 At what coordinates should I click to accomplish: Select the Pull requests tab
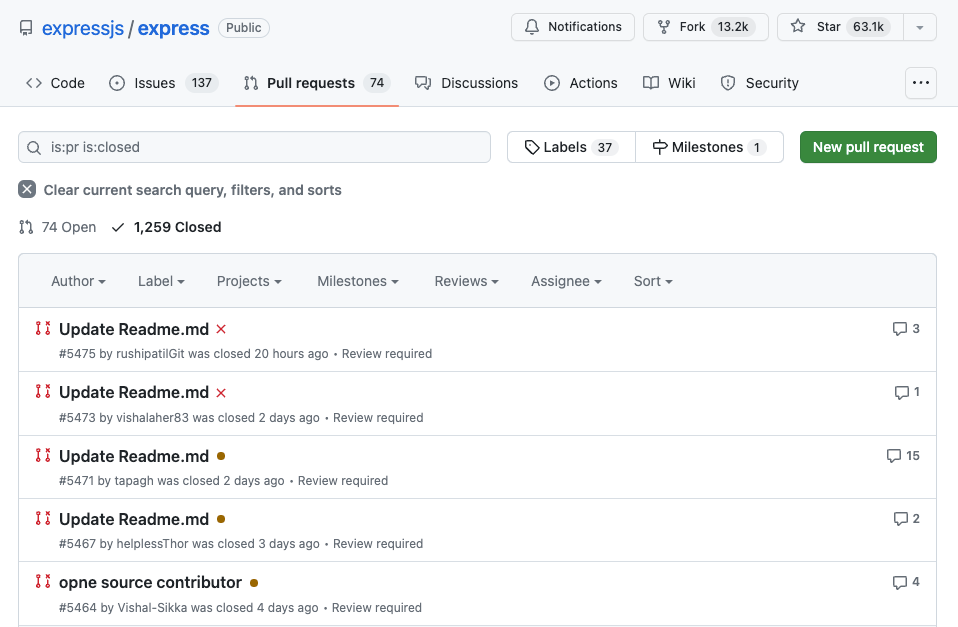[x=316, y=83]
